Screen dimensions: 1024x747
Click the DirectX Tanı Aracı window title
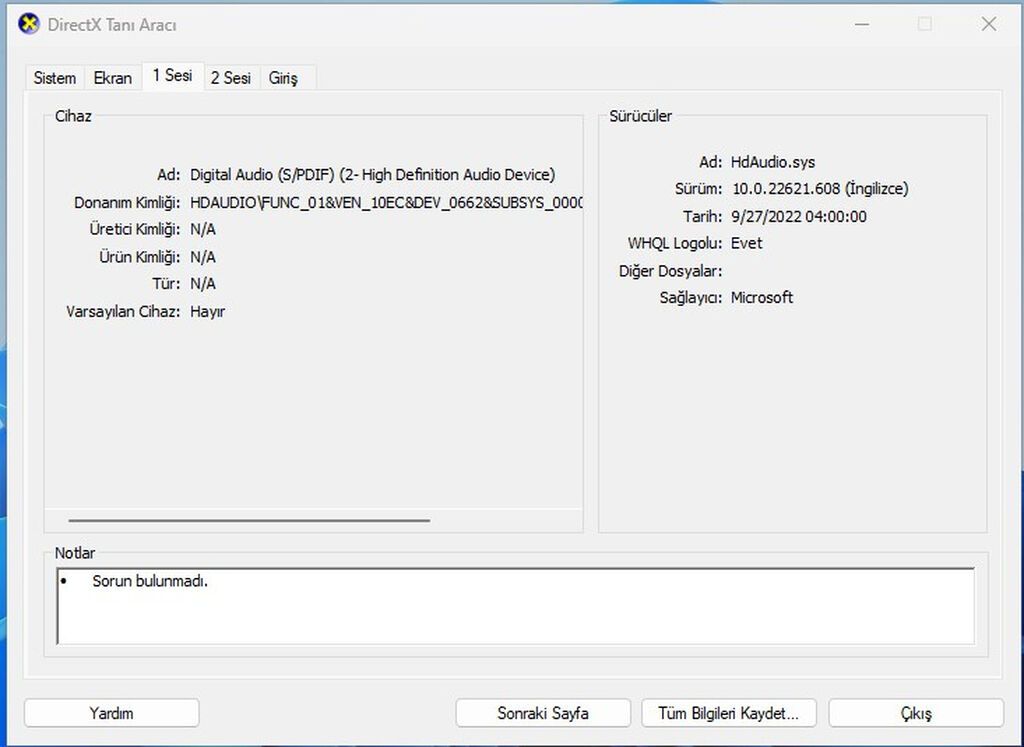pyautogui.click(x=112, y=25)
